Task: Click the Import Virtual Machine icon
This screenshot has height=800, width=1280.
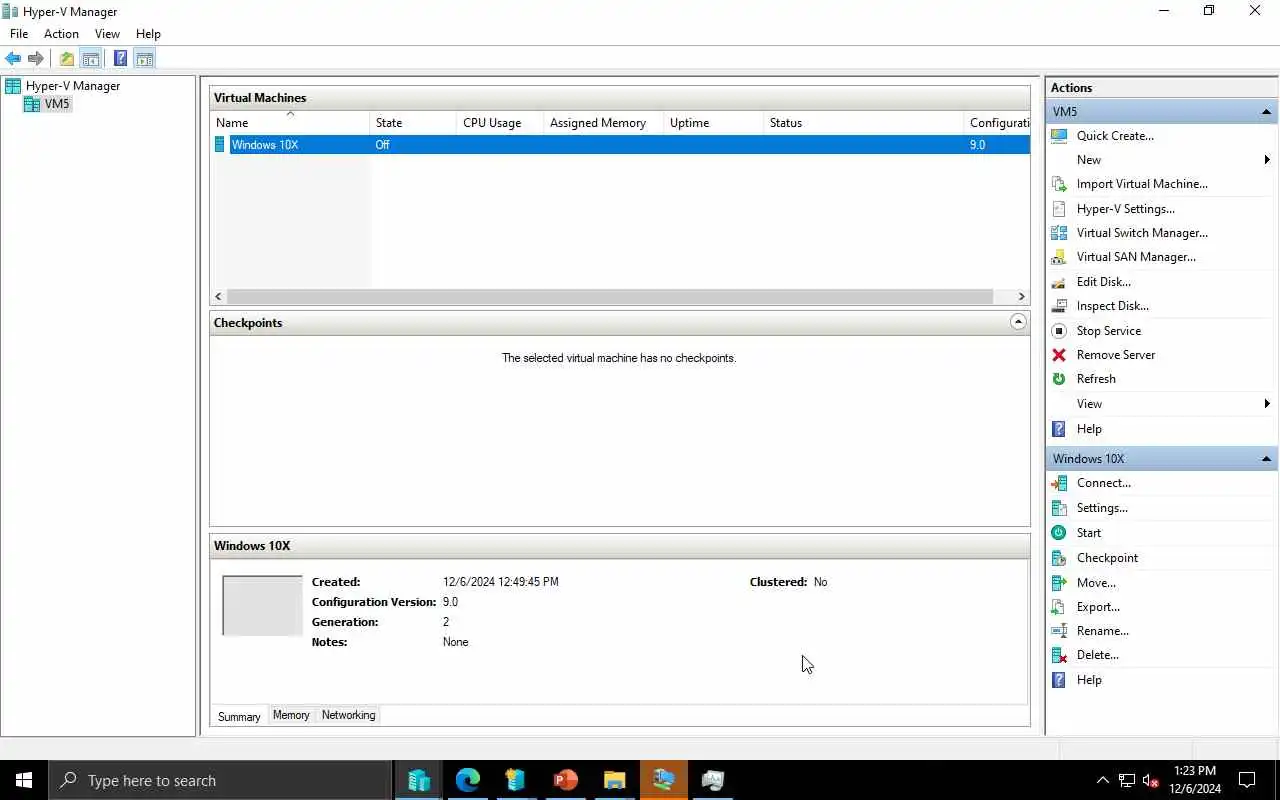Action: point(1059,184)
